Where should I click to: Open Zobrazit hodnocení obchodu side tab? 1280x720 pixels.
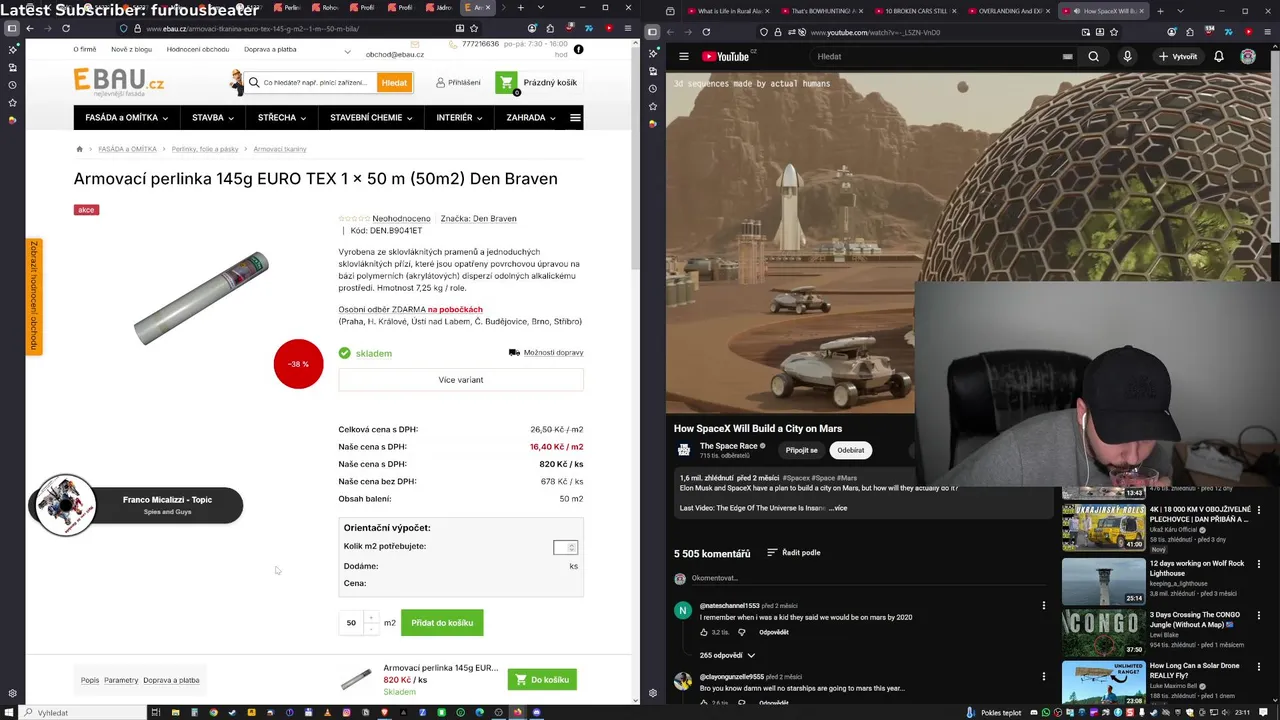(34, 296)
